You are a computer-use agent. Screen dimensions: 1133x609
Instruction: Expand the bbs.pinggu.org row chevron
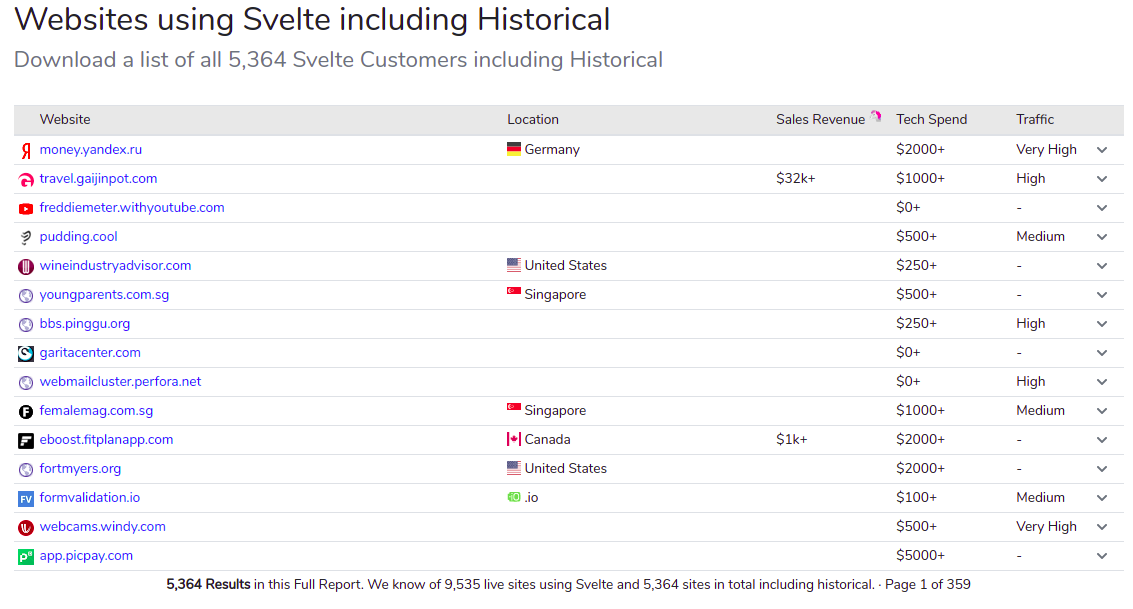point(1102,324)
